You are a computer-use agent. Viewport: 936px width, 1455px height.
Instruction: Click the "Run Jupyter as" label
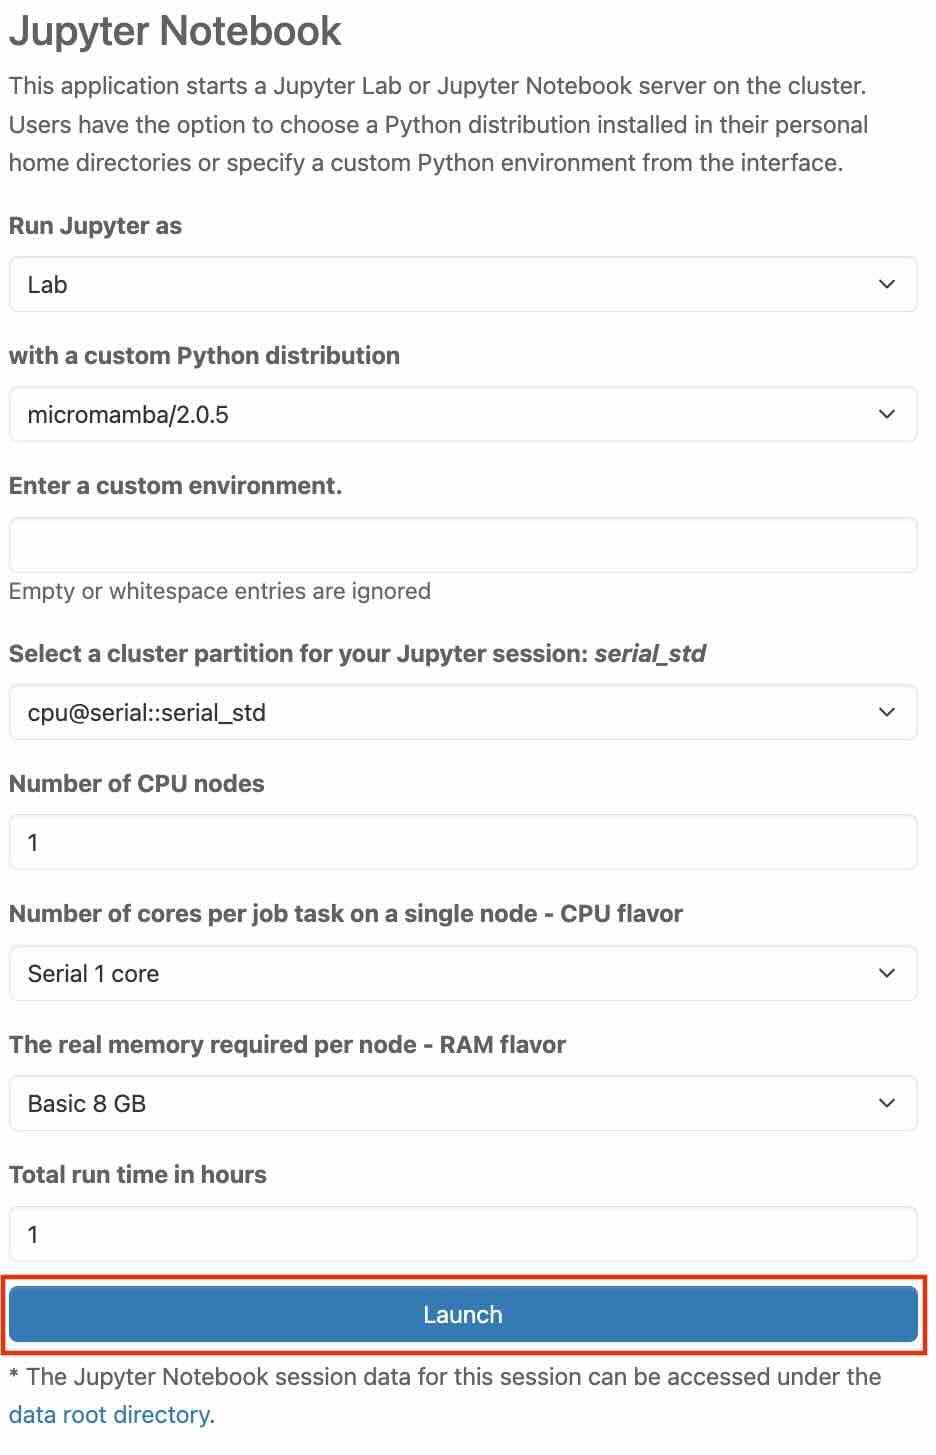pyautogui.click(x=95, y=226)
